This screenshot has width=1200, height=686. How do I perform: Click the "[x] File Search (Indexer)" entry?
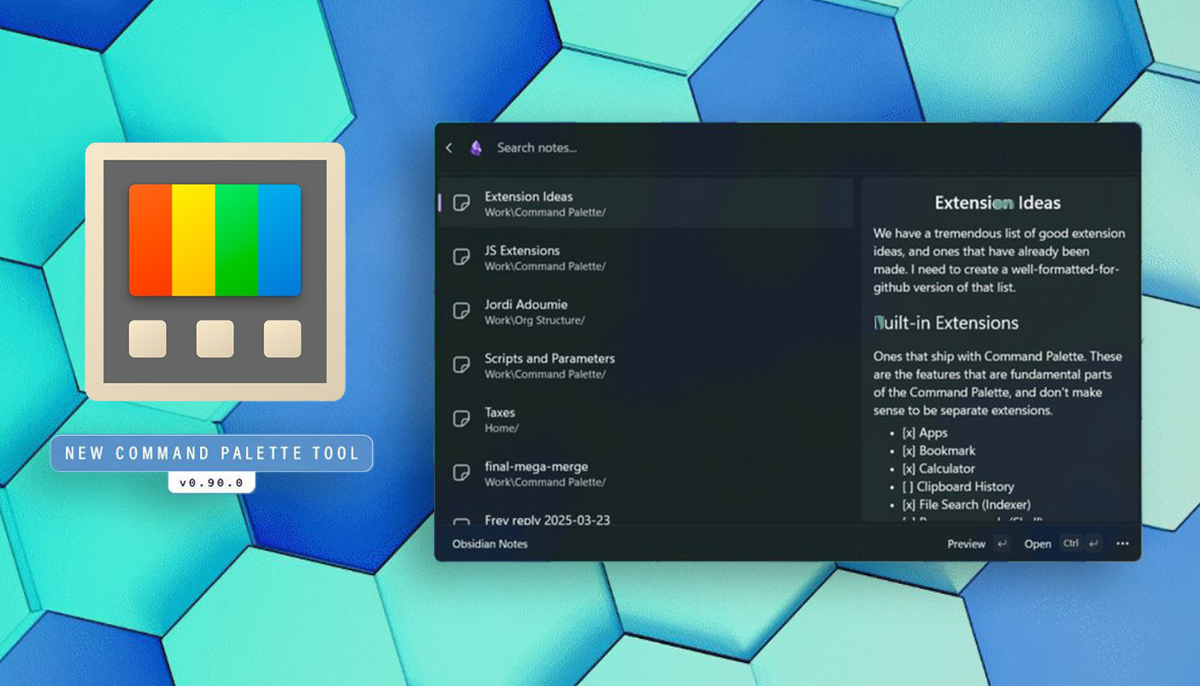pyautogui.click(x=966, y=505)
